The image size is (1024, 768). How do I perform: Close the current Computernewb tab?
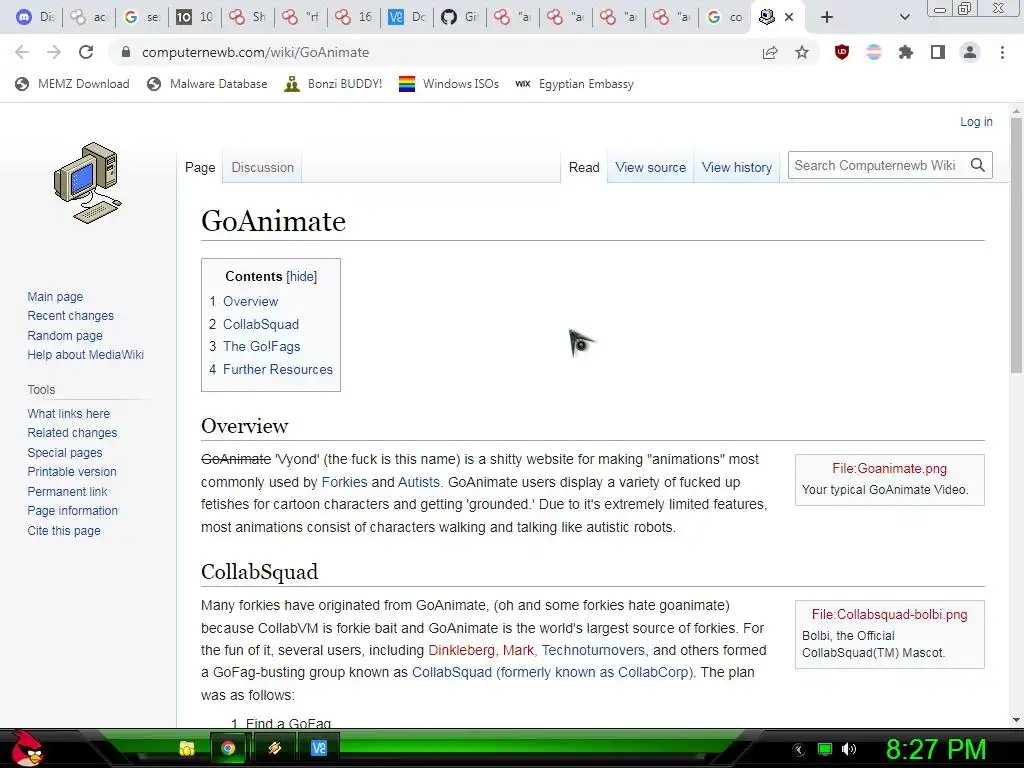pos(789,17)
